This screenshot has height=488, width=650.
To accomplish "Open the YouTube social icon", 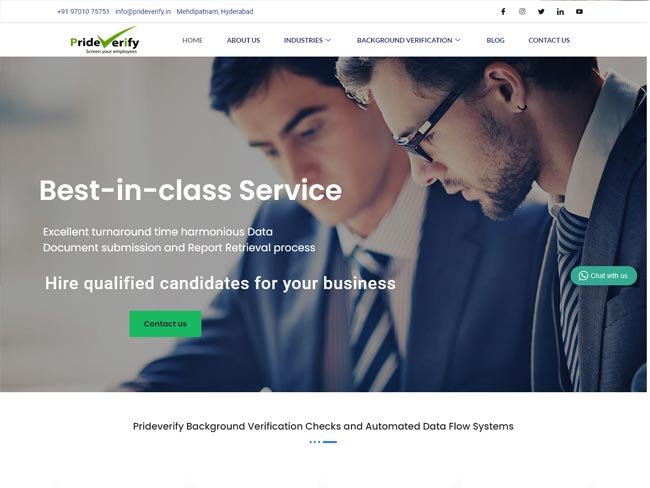I will click(x=579, y=12).
